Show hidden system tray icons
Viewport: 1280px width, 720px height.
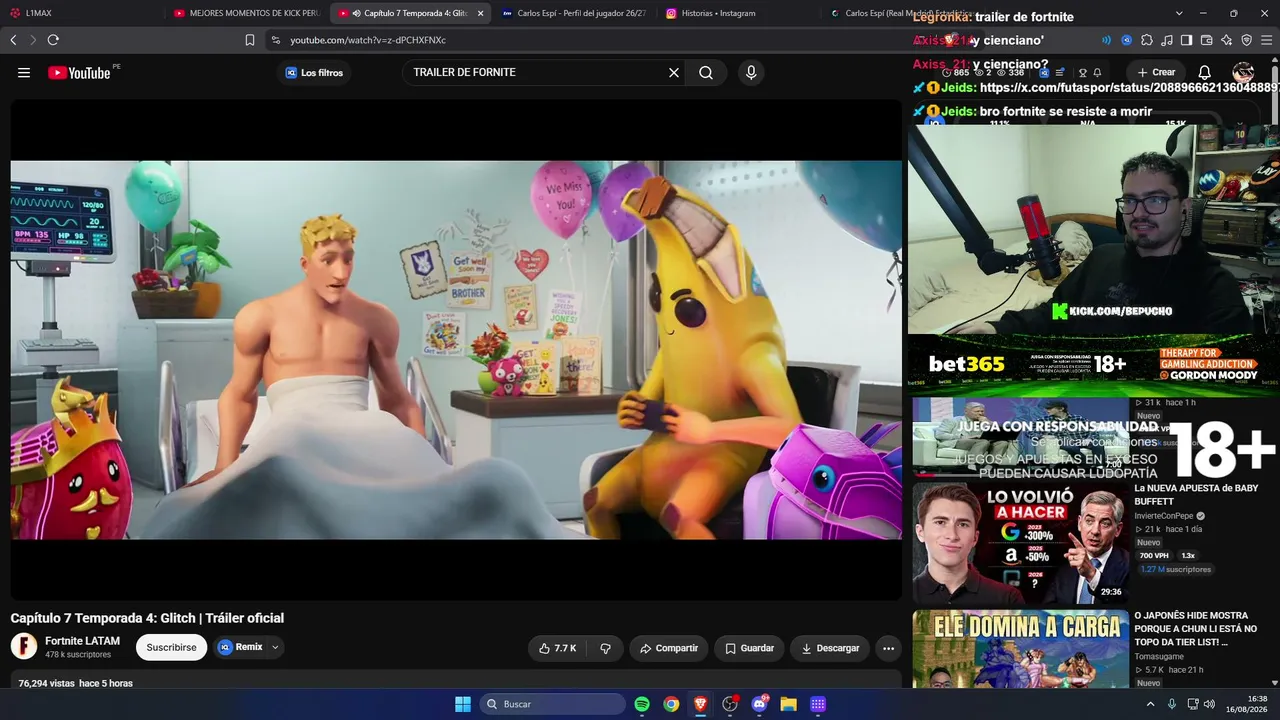point(1150,704)
